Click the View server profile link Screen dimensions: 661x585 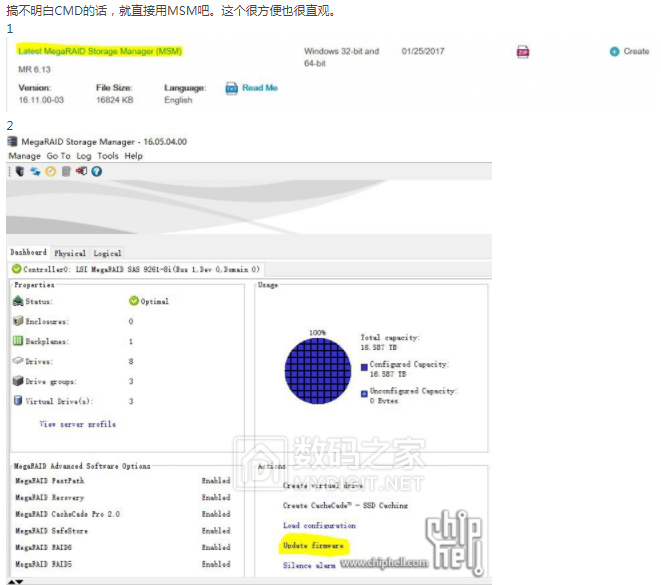tap(77, 424)
